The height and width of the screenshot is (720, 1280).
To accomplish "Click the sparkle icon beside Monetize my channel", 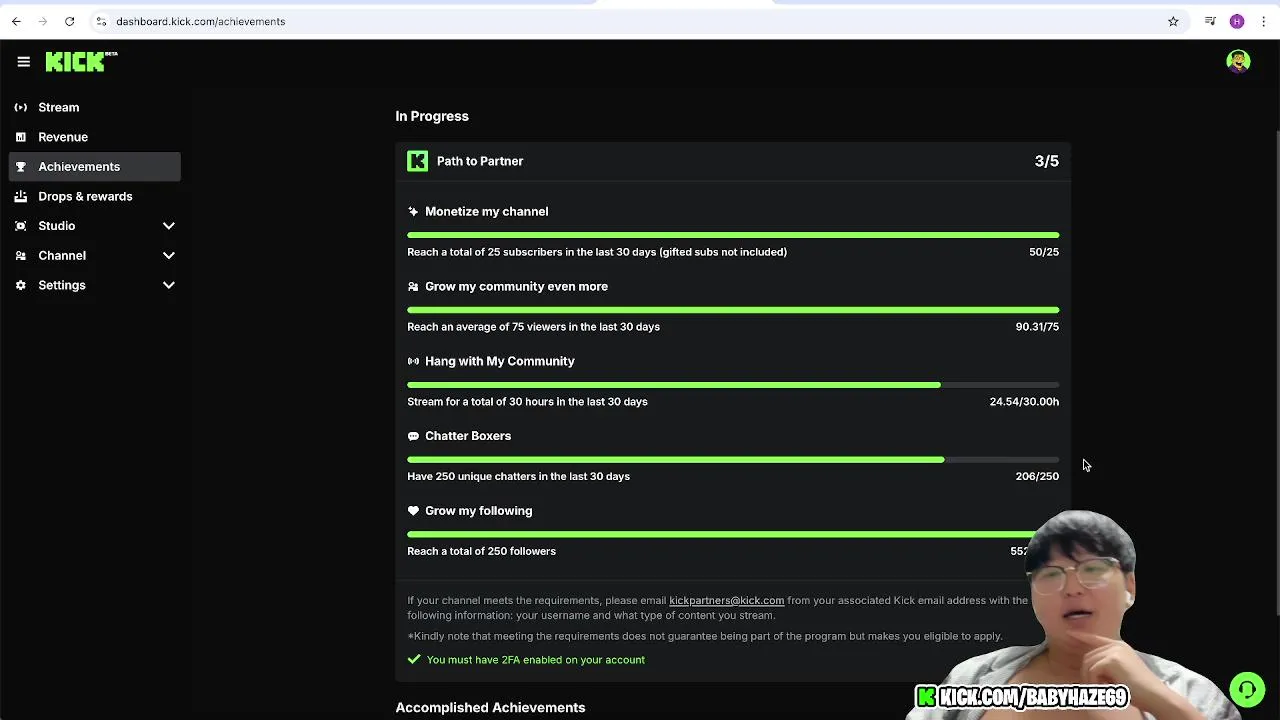I will point(413,212).
